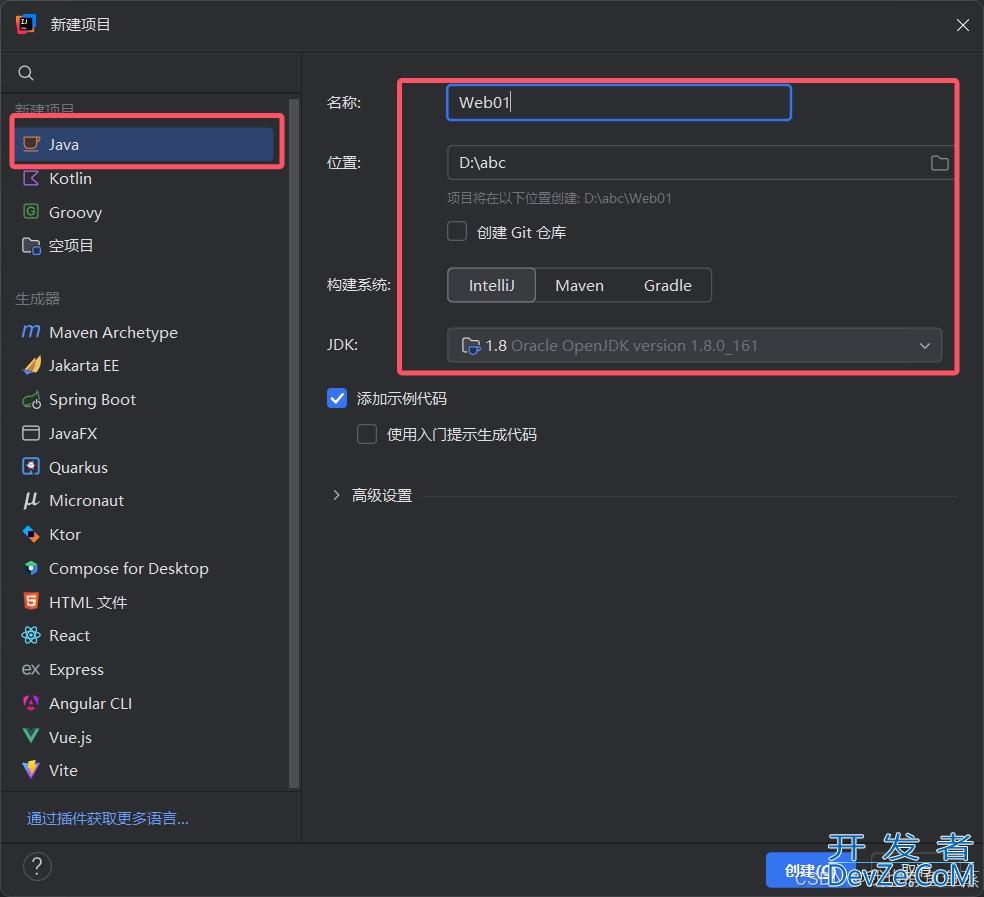Choose the Groovy project icon
984x897 pixels.
(31, 212)
